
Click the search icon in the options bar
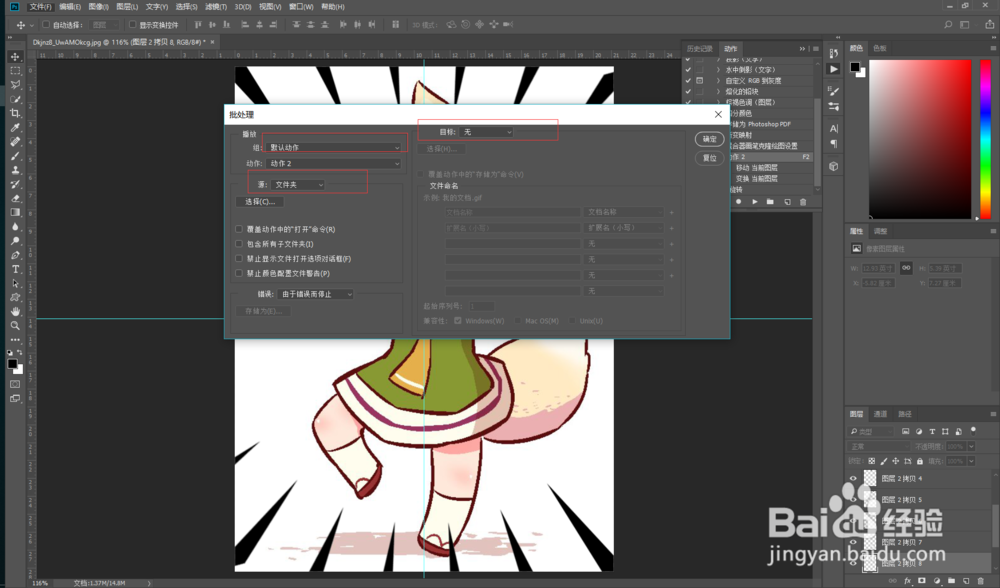(x=948, y=24)
